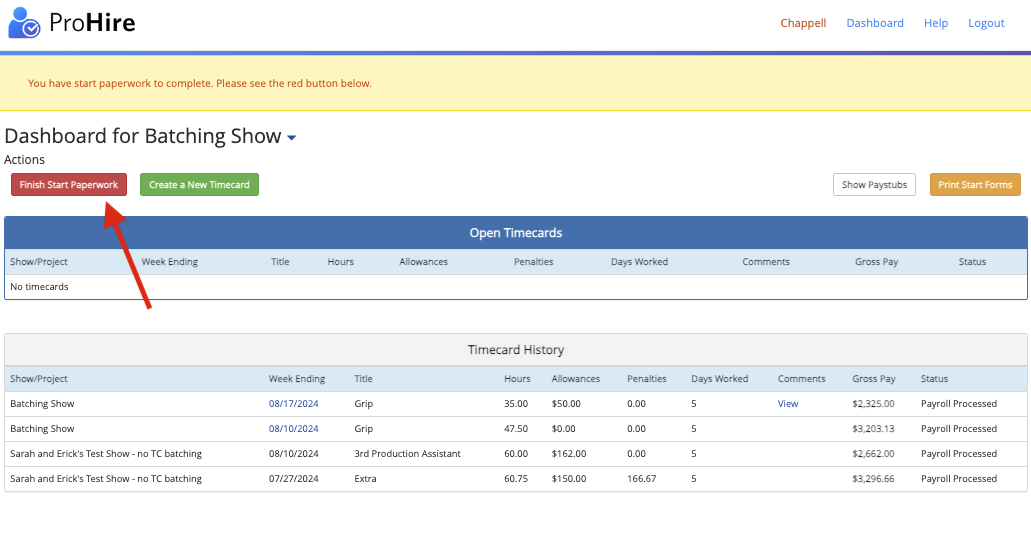
Task: Click the Show Paystubs button
Action: coord(874,185)
